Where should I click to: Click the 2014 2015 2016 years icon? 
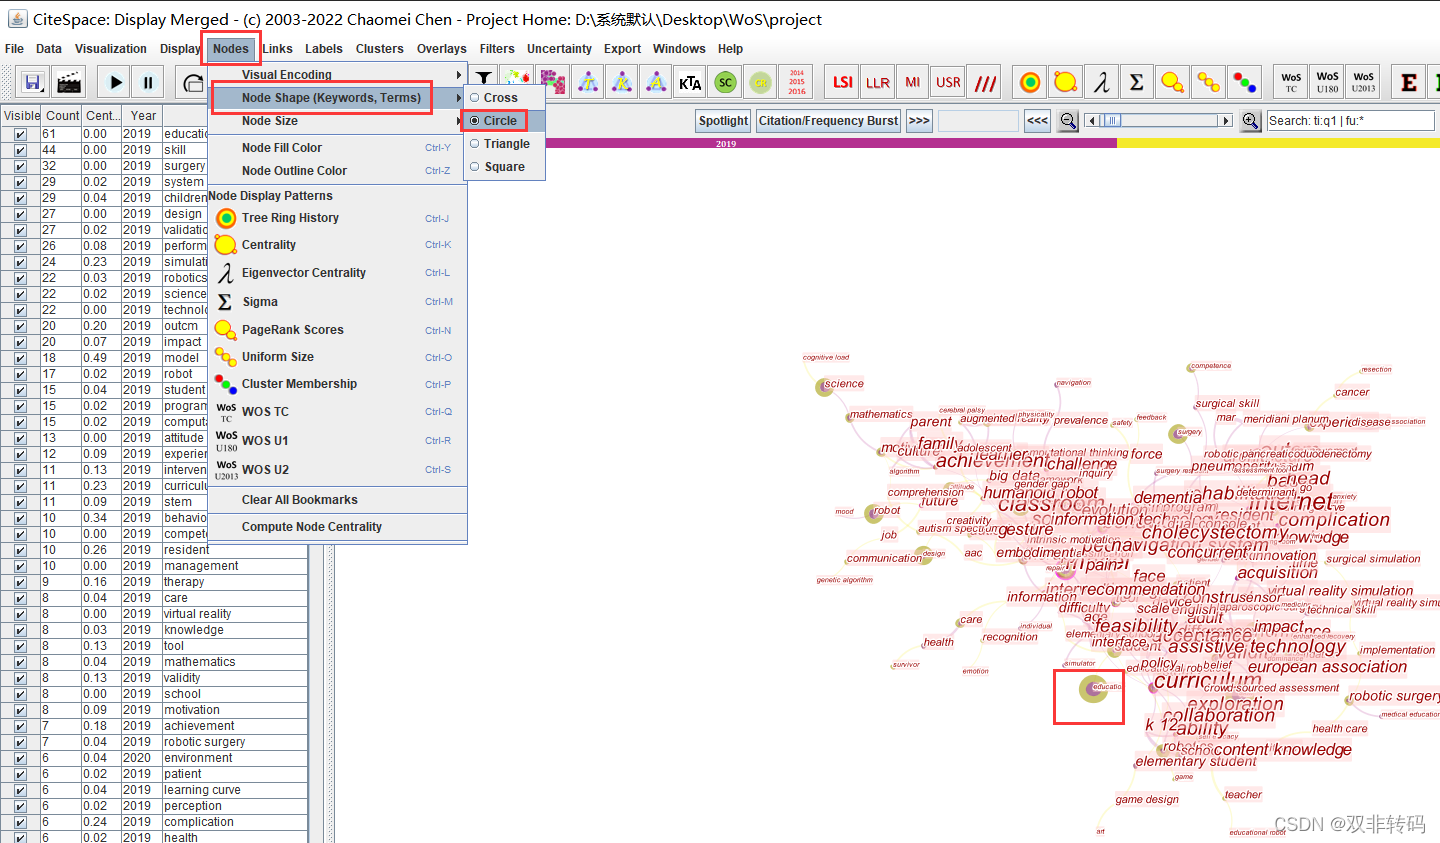[797, 82]
